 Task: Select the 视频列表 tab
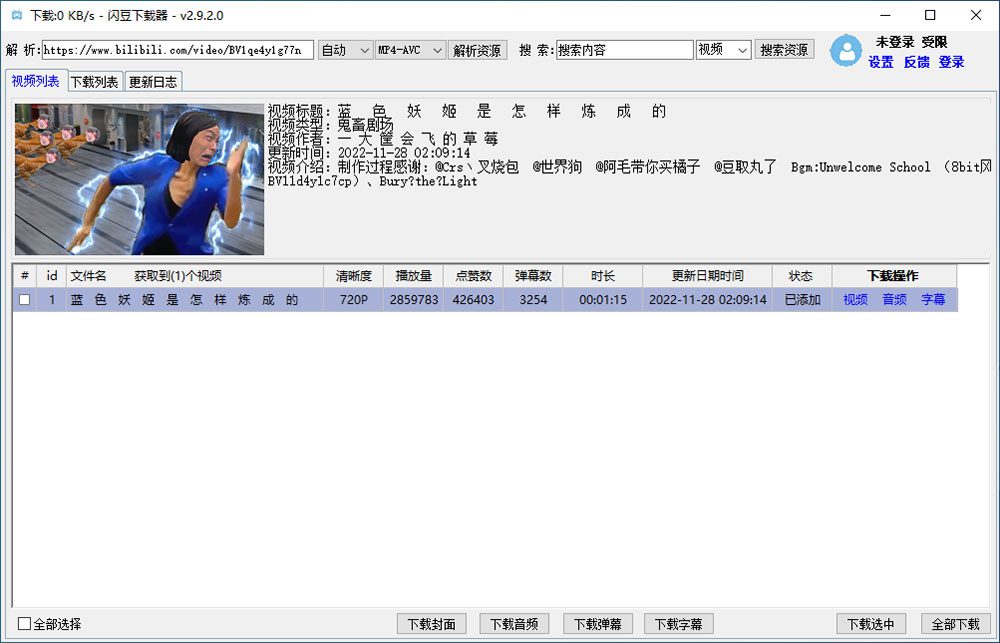point(35,82)
